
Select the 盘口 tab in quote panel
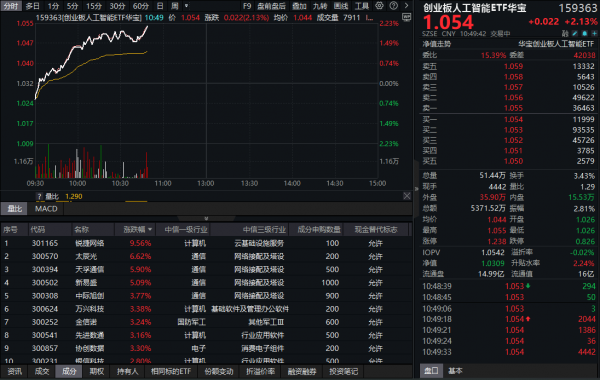[x=431, y=370]
